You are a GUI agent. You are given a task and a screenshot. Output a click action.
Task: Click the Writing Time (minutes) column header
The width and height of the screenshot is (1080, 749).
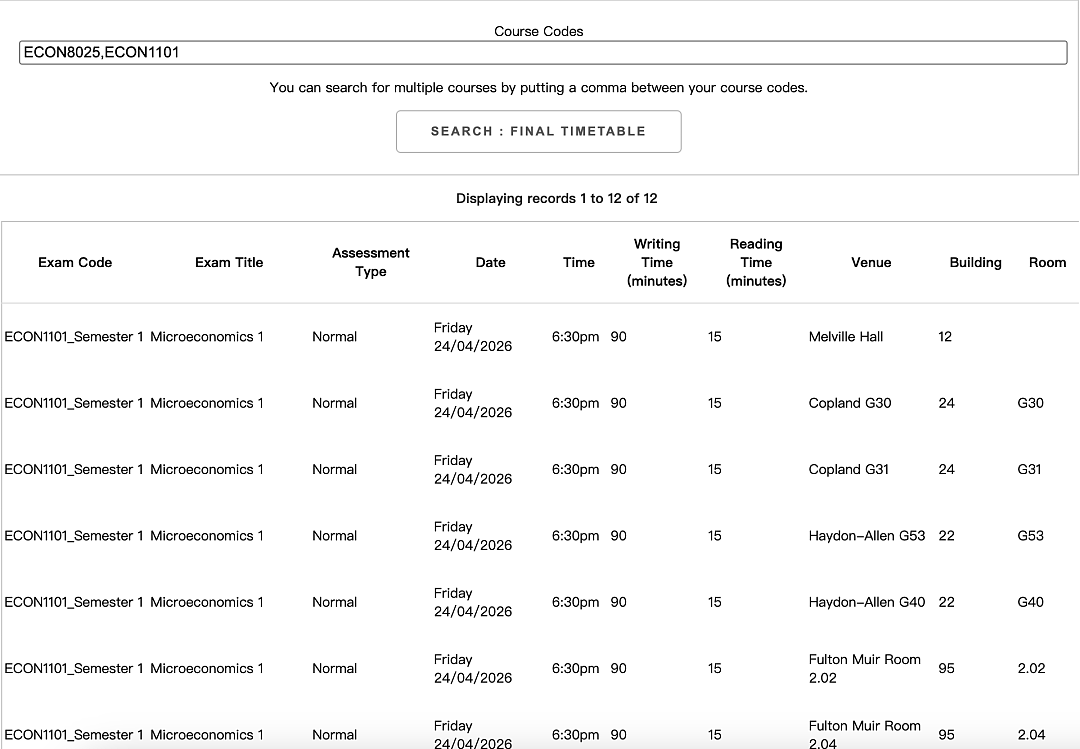657,263
